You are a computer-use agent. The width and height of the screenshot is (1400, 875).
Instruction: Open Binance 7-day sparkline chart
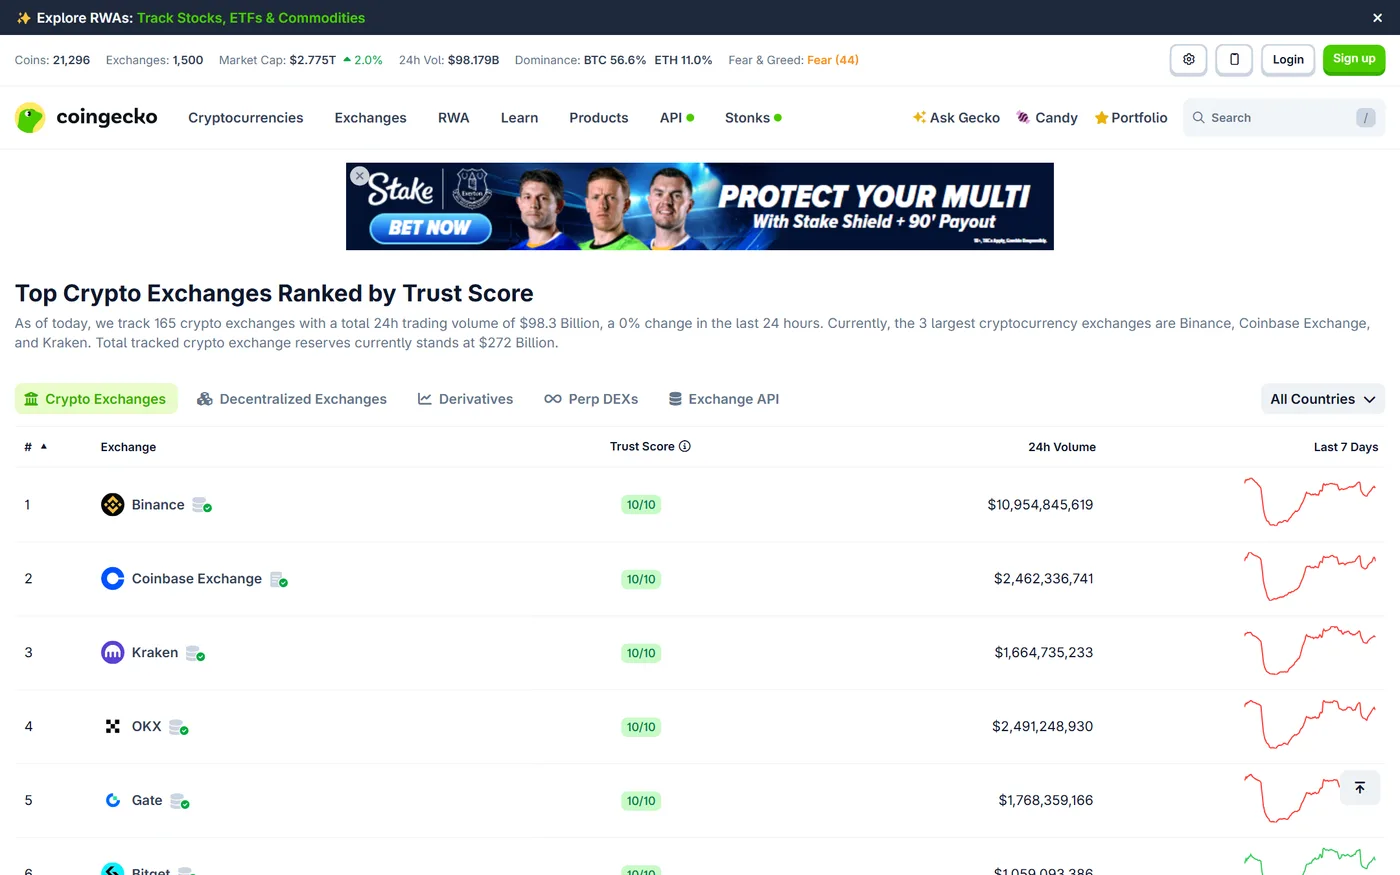click(x=1310, y=502)
